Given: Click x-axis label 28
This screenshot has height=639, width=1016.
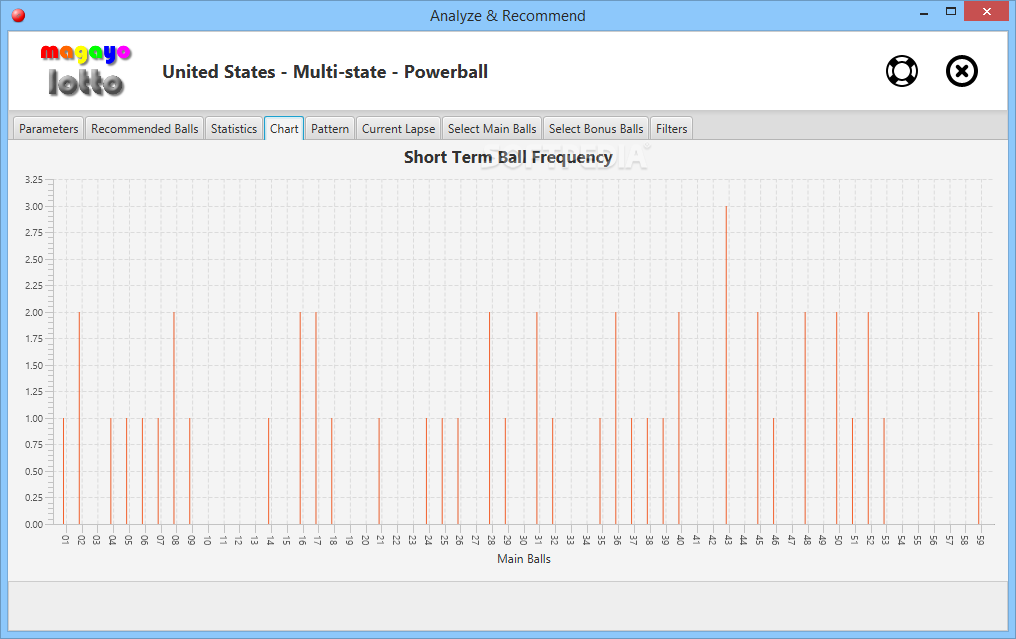Looking at the screenshot, I should point(491,539).
